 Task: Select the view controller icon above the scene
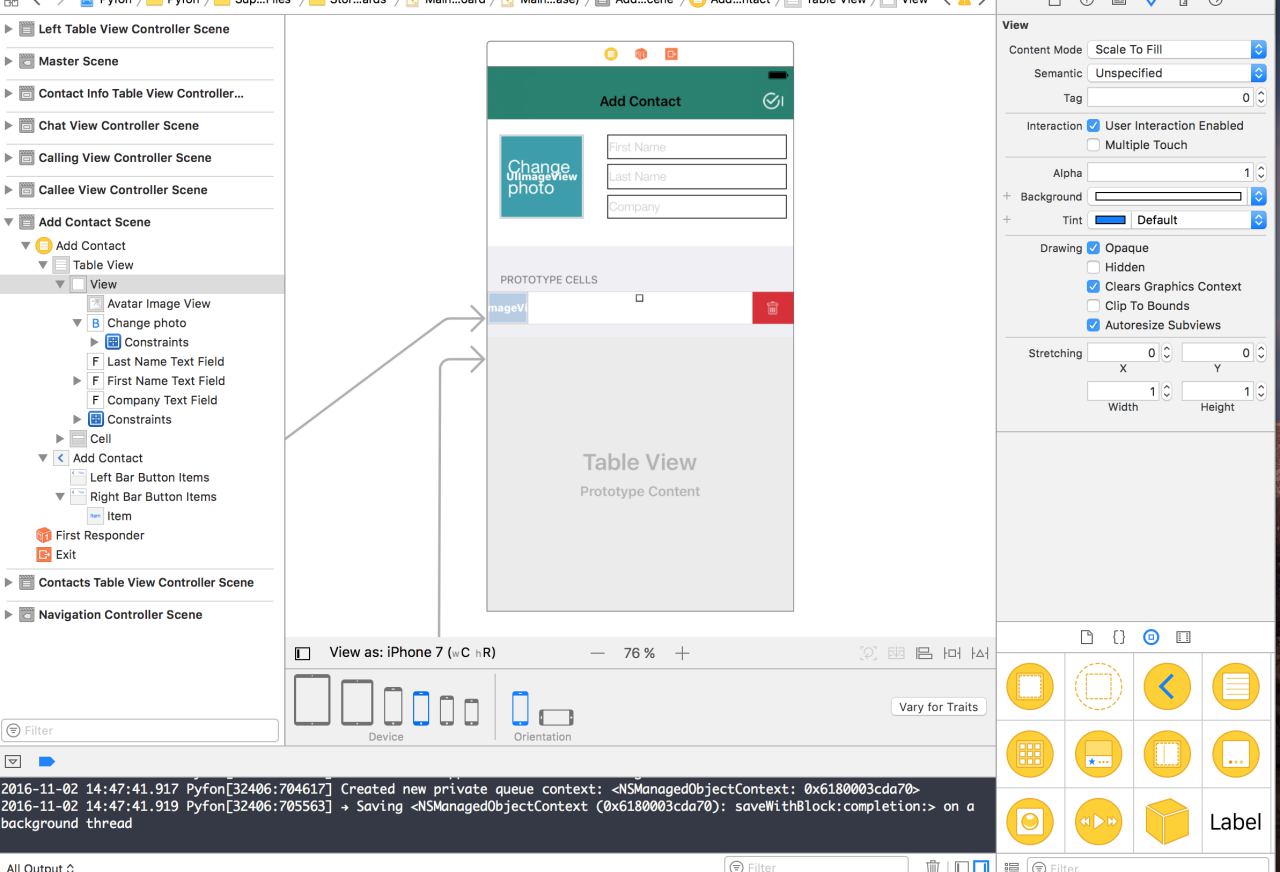pos(610,53)
